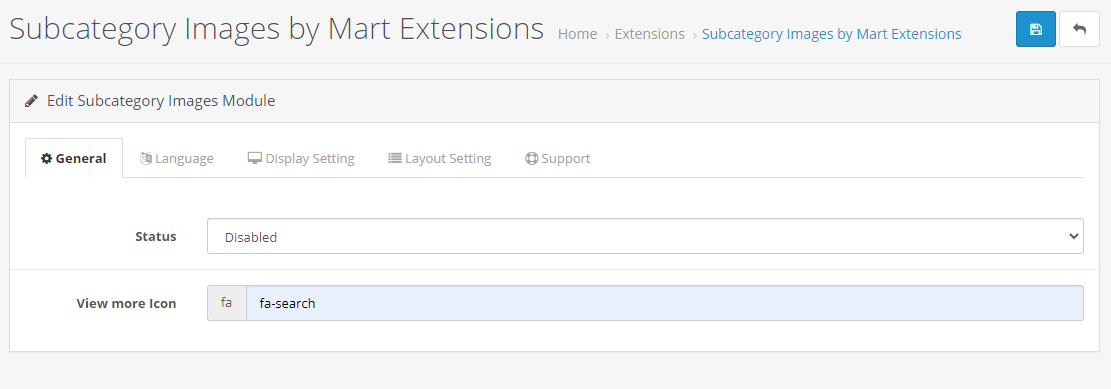Switch to the Language tab

point(176,158)
